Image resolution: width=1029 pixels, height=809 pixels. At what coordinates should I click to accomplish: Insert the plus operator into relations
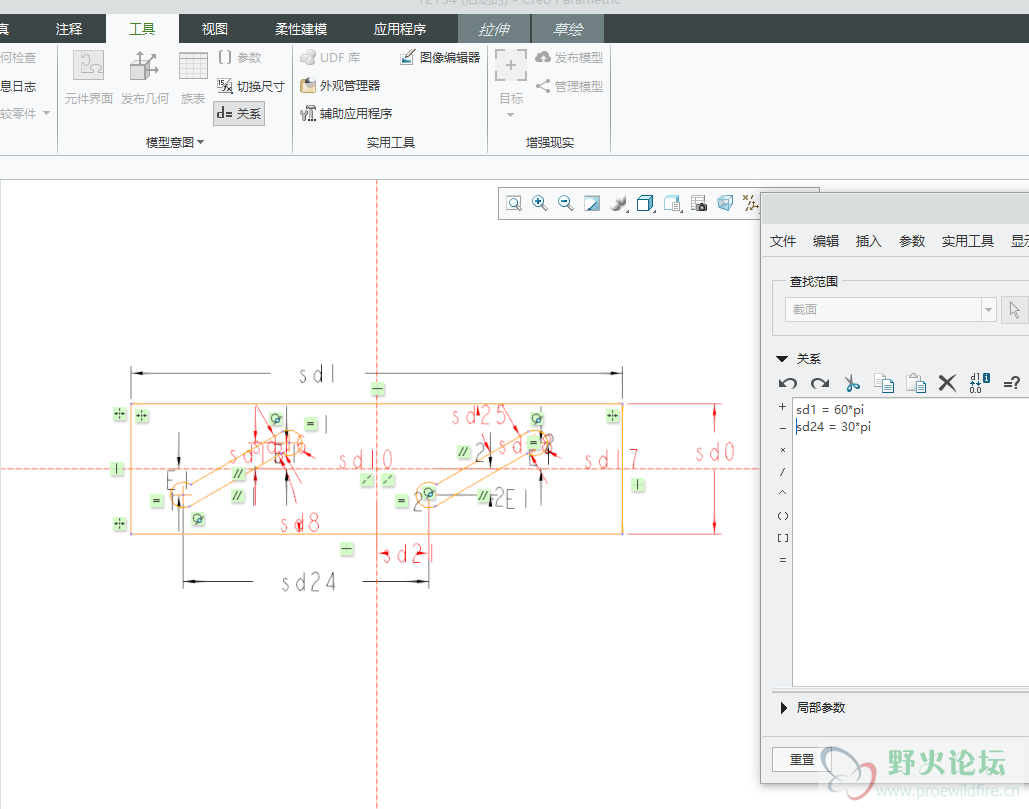[x=782, y=407]
